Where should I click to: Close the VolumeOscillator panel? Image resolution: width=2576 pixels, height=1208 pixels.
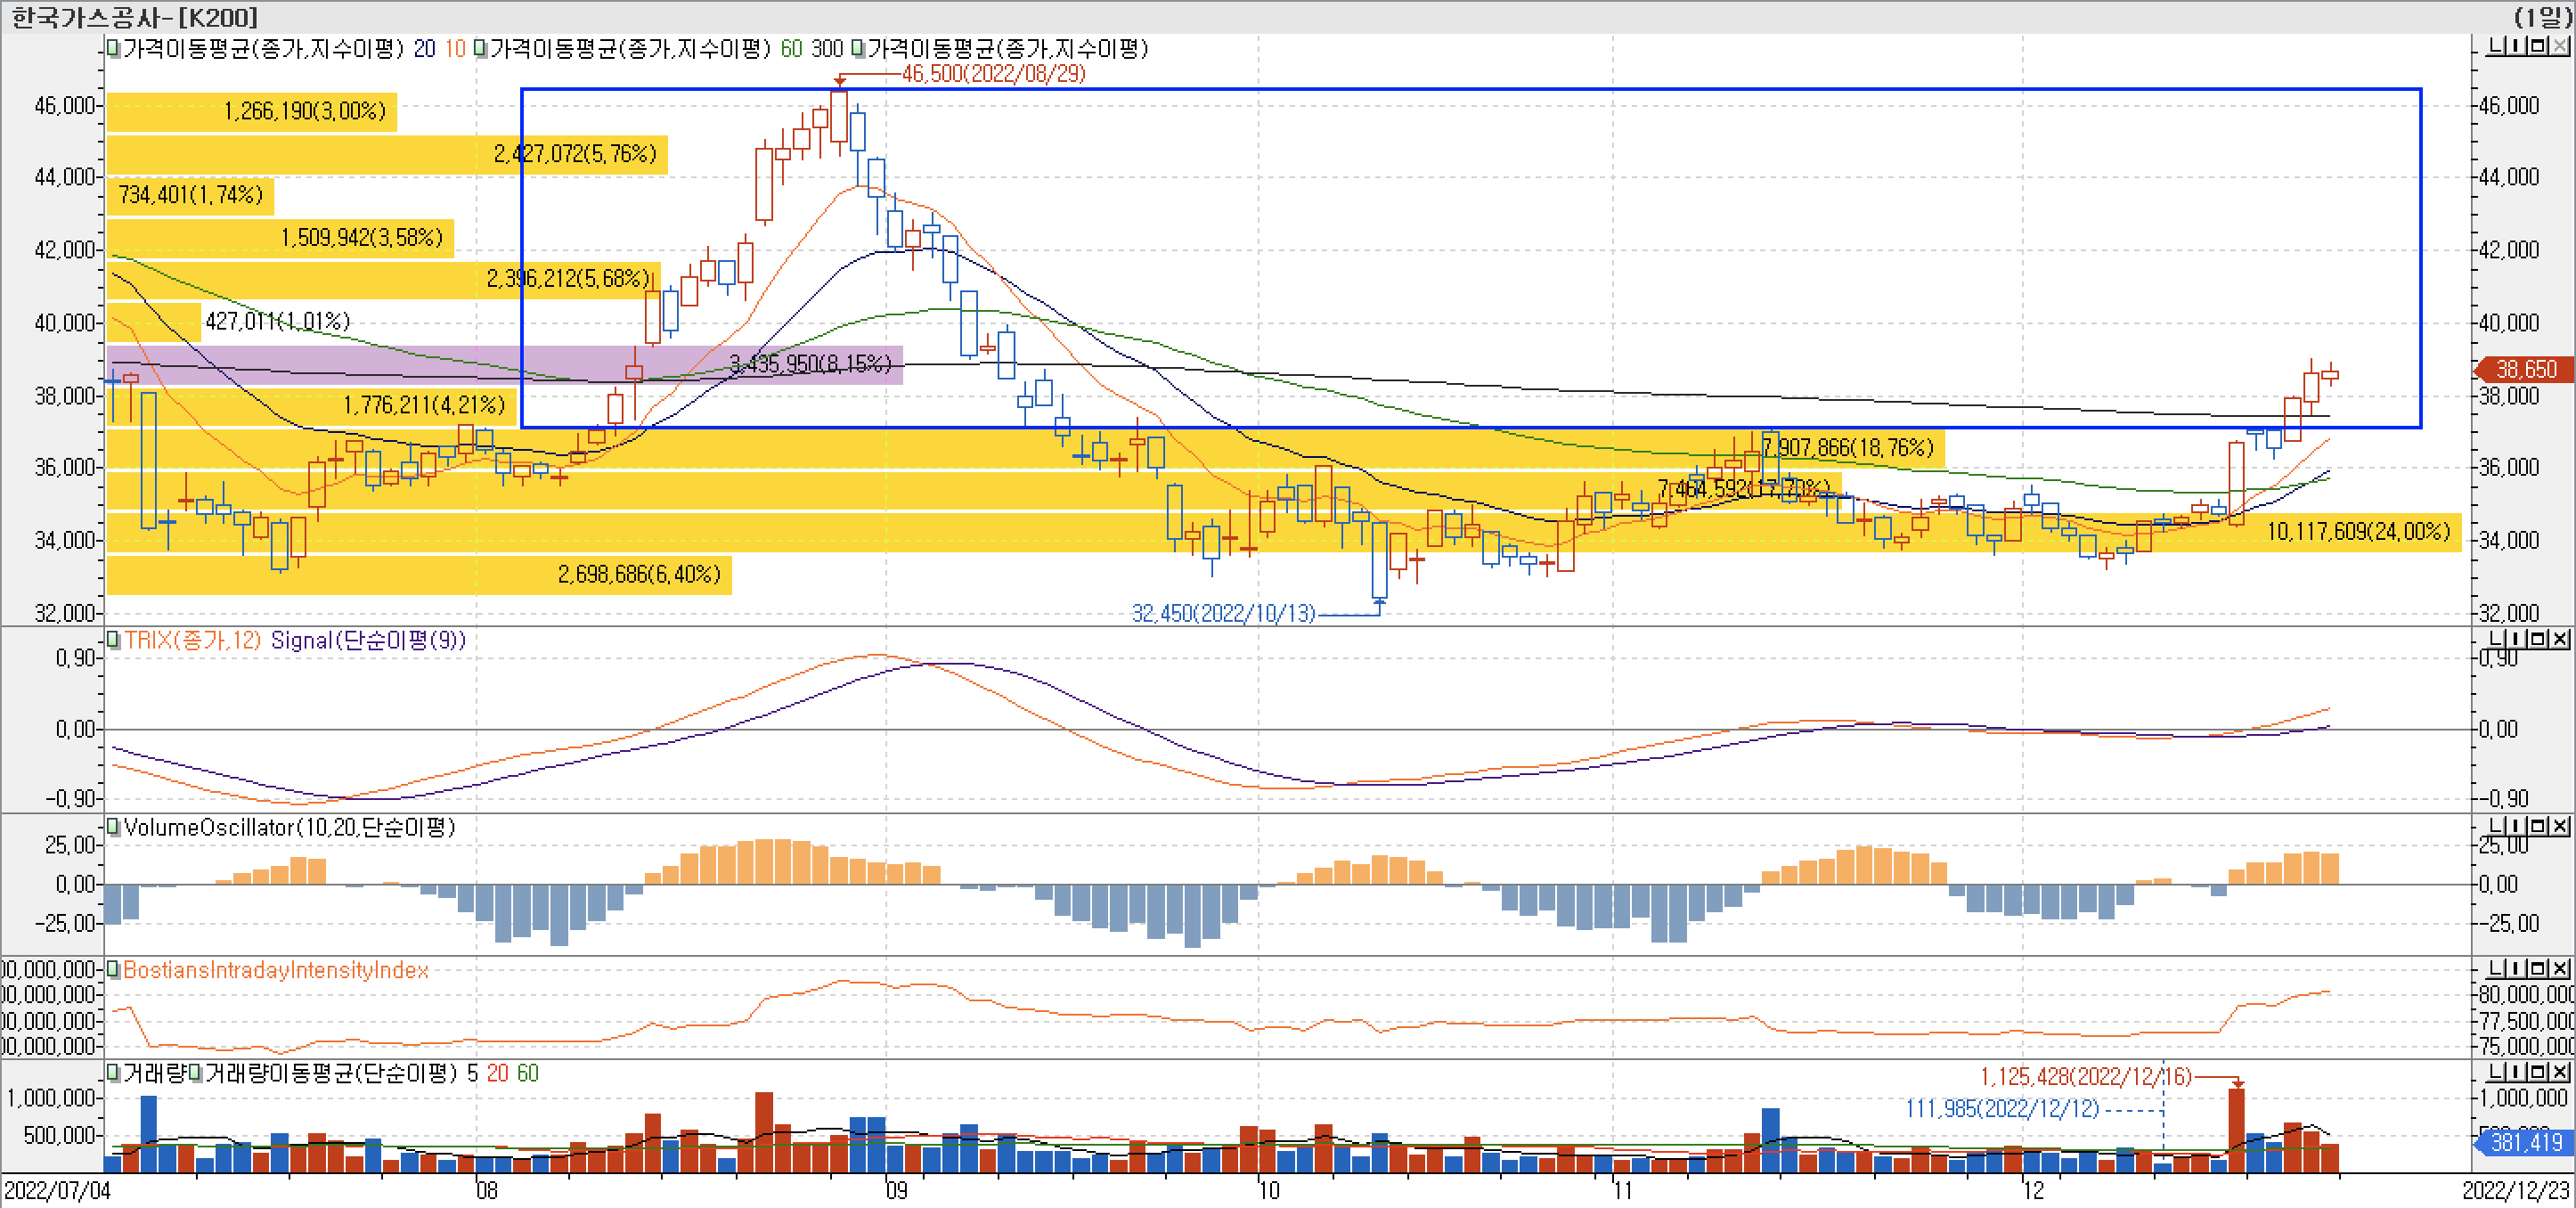click(2559, 826)
